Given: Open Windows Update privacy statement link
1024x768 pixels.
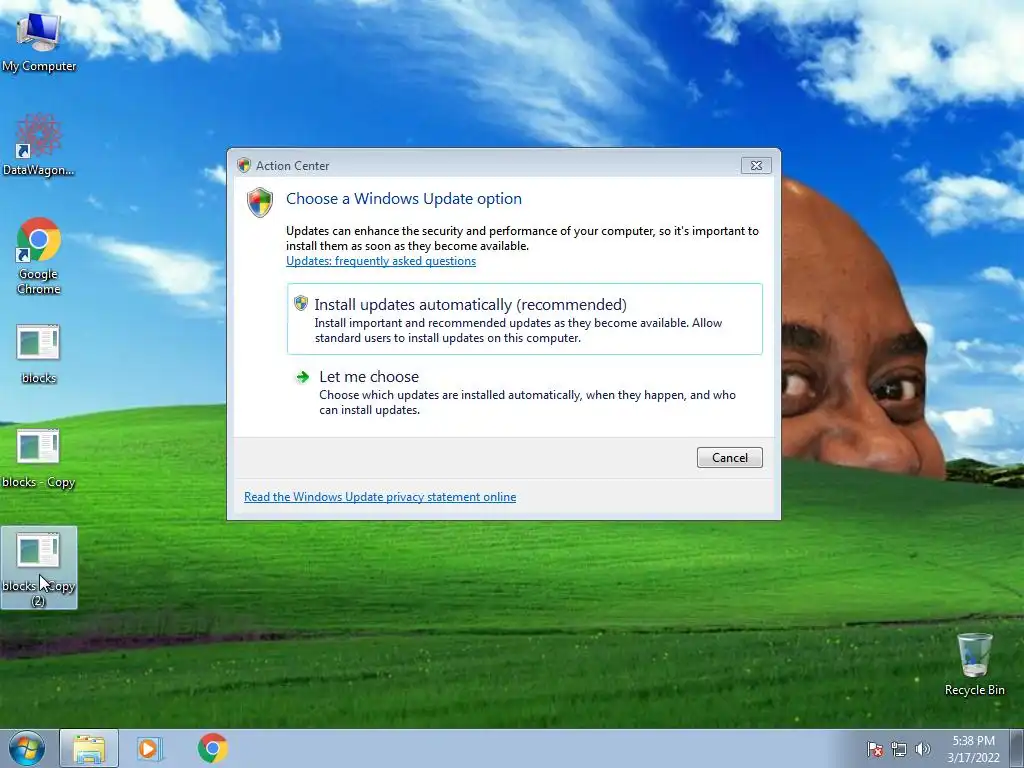Looking at the screenshot, I should point(380,497).
